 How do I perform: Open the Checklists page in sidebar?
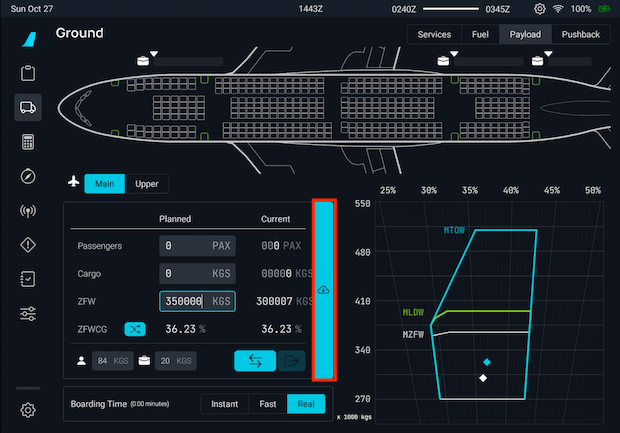click(28, 279)
